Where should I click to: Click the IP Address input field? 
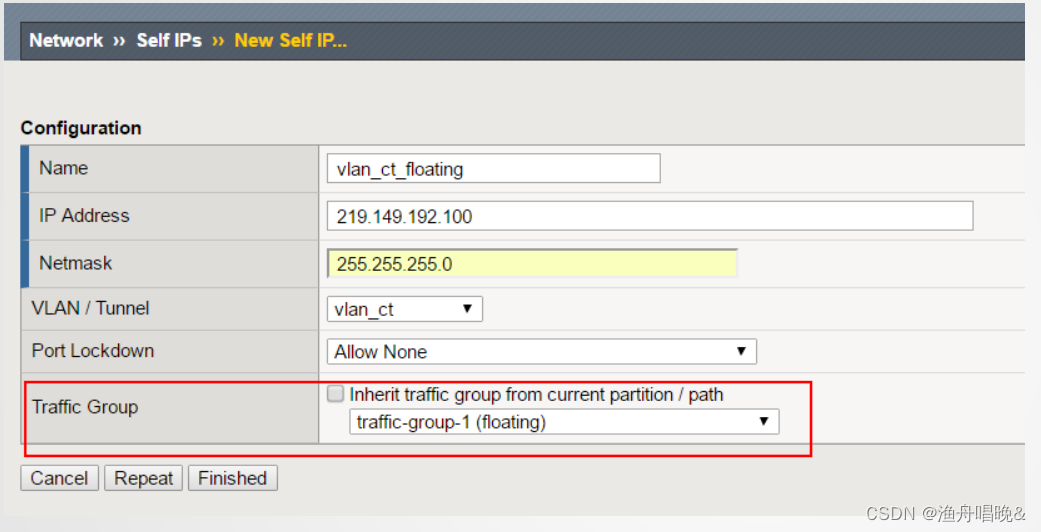tap(650, 217)
